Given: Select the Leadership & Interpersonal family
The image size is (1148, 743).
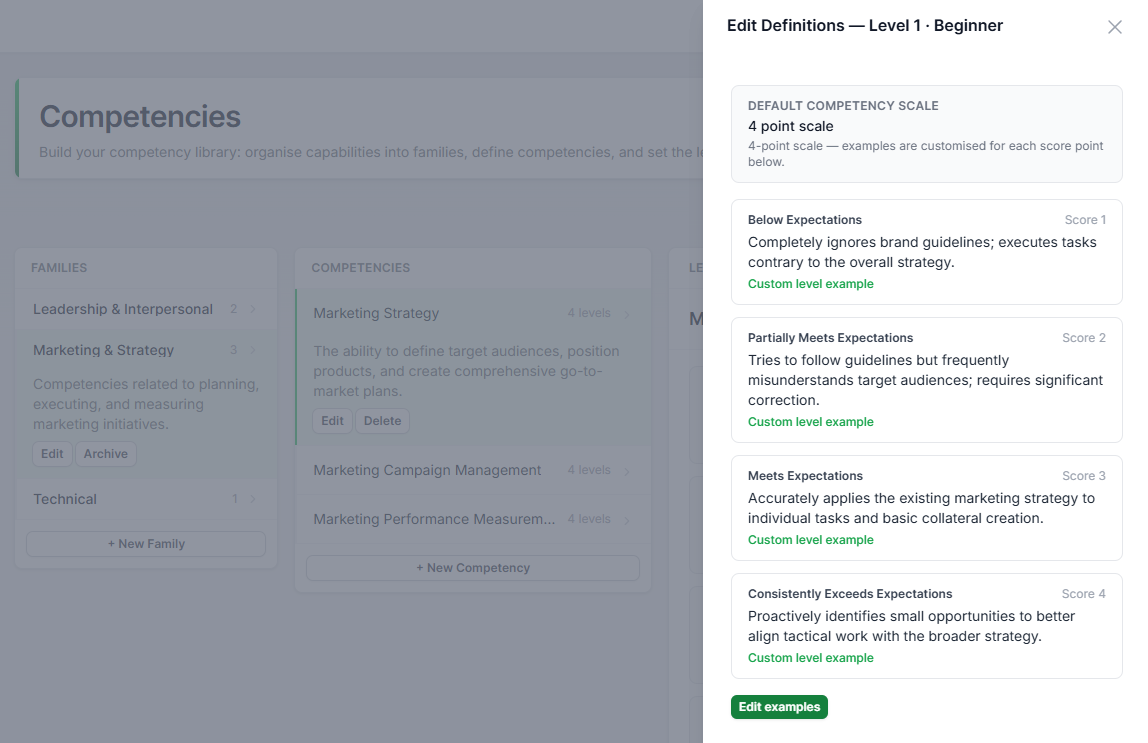Looking at the screenshot, I should pyautogui.click(x=146, y=309).
